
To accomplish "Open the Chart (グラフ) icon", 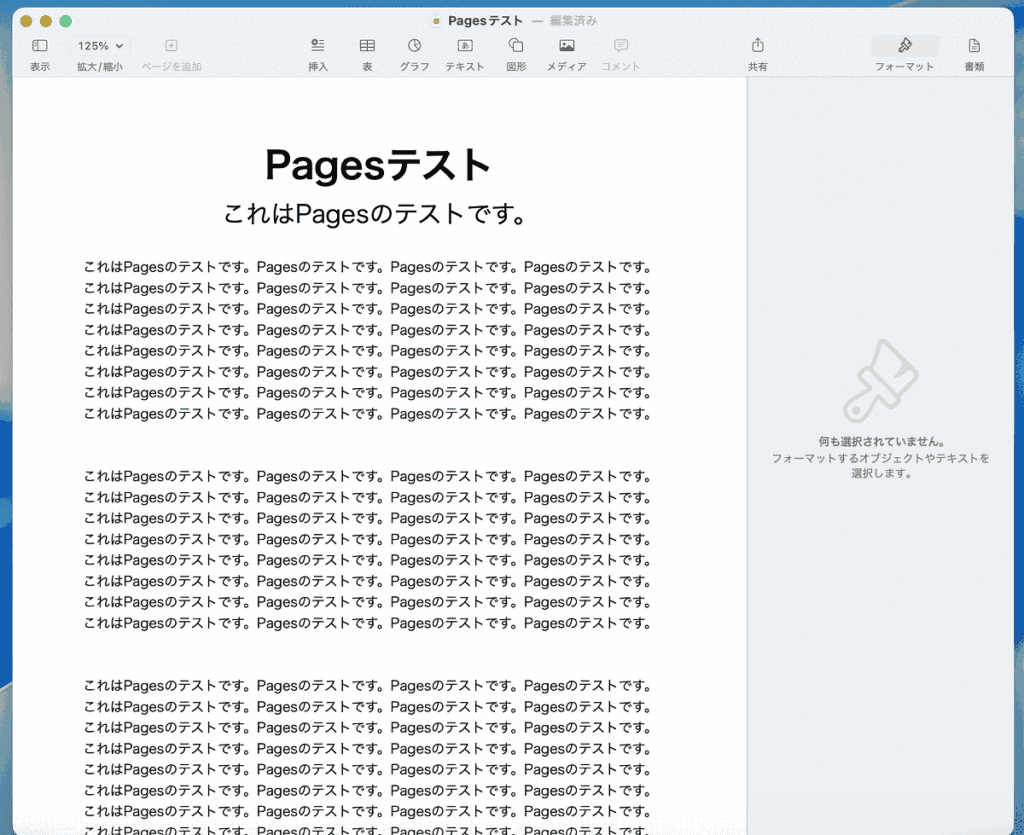I will click(x=415, y=45).
